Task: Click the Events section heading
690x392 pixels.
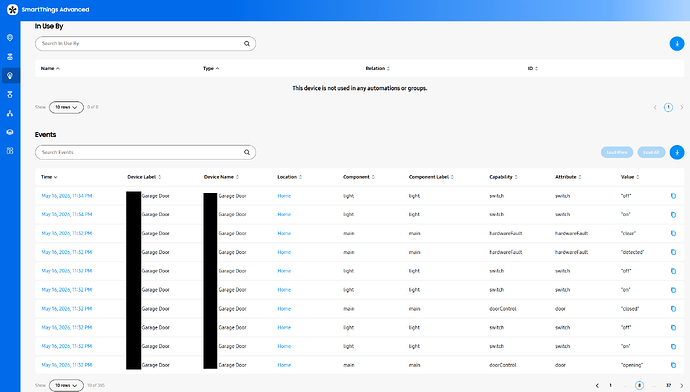Action: pos(45,135)
